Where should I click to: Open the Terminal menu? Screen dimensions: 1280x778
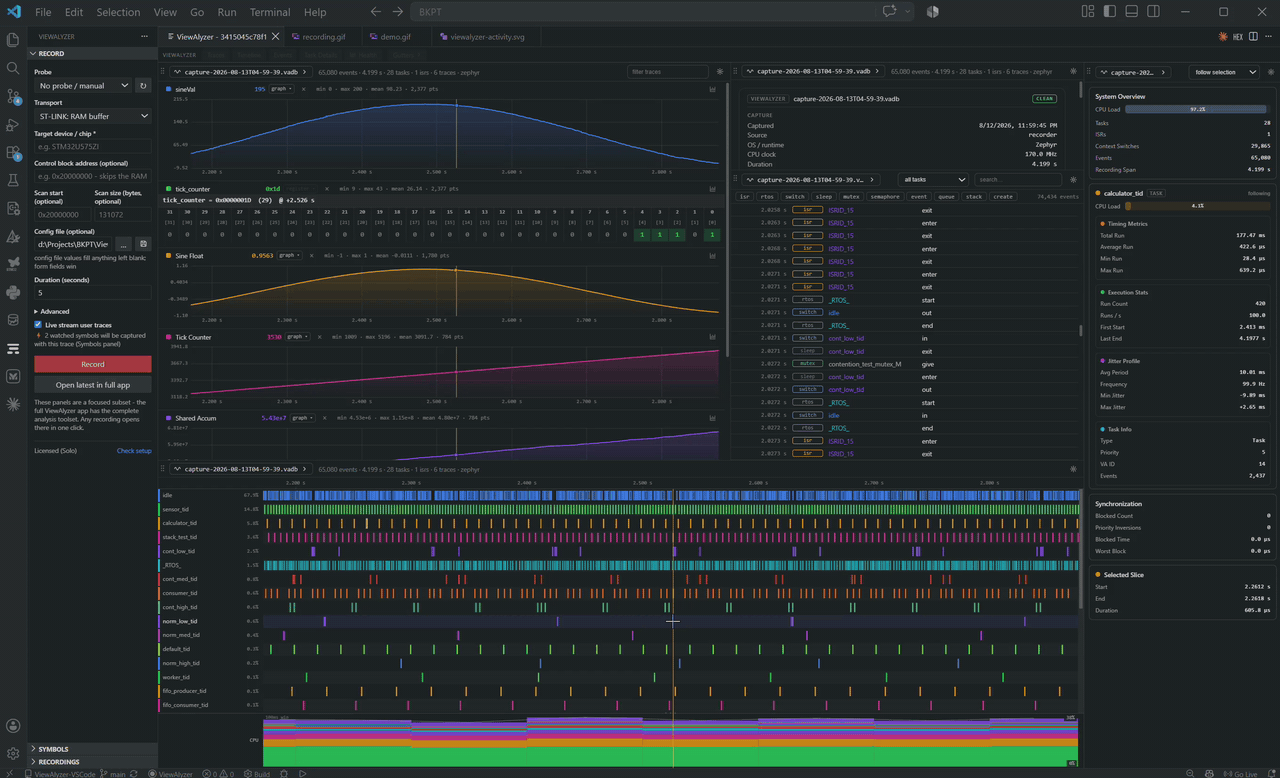[270, 12]
